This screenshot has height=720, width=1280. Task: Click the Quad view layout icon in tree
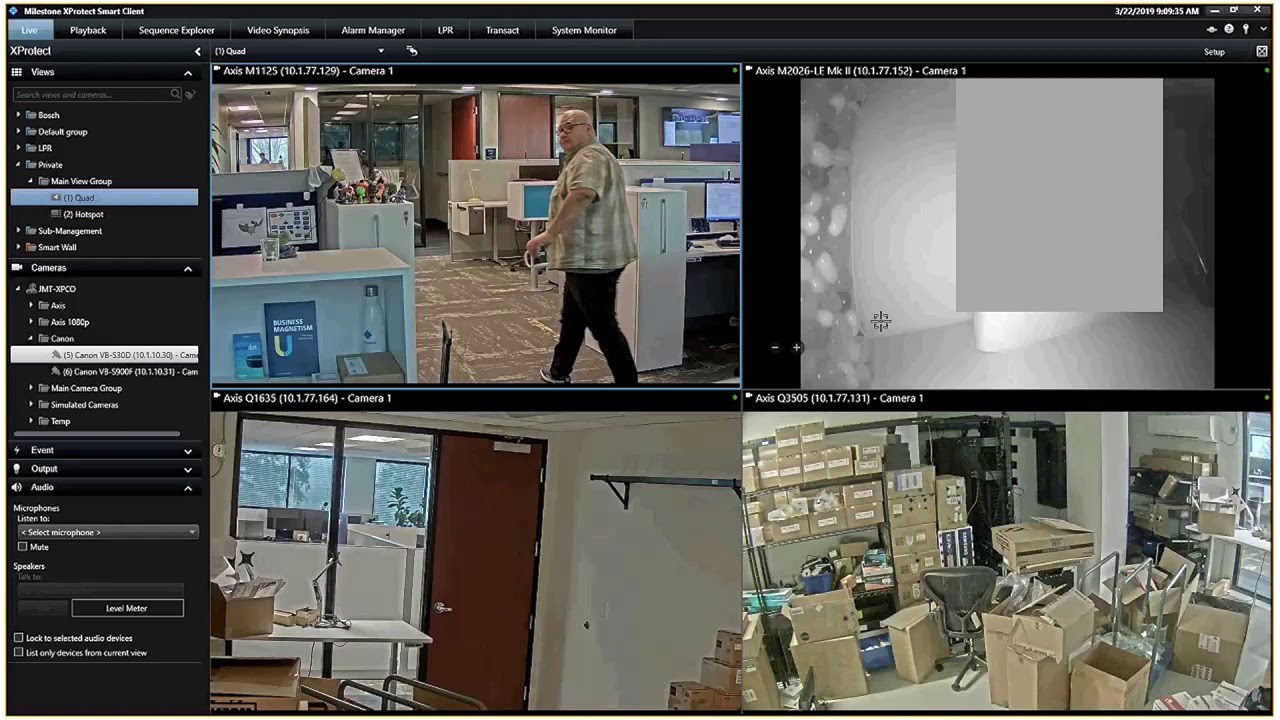point(56,198)
